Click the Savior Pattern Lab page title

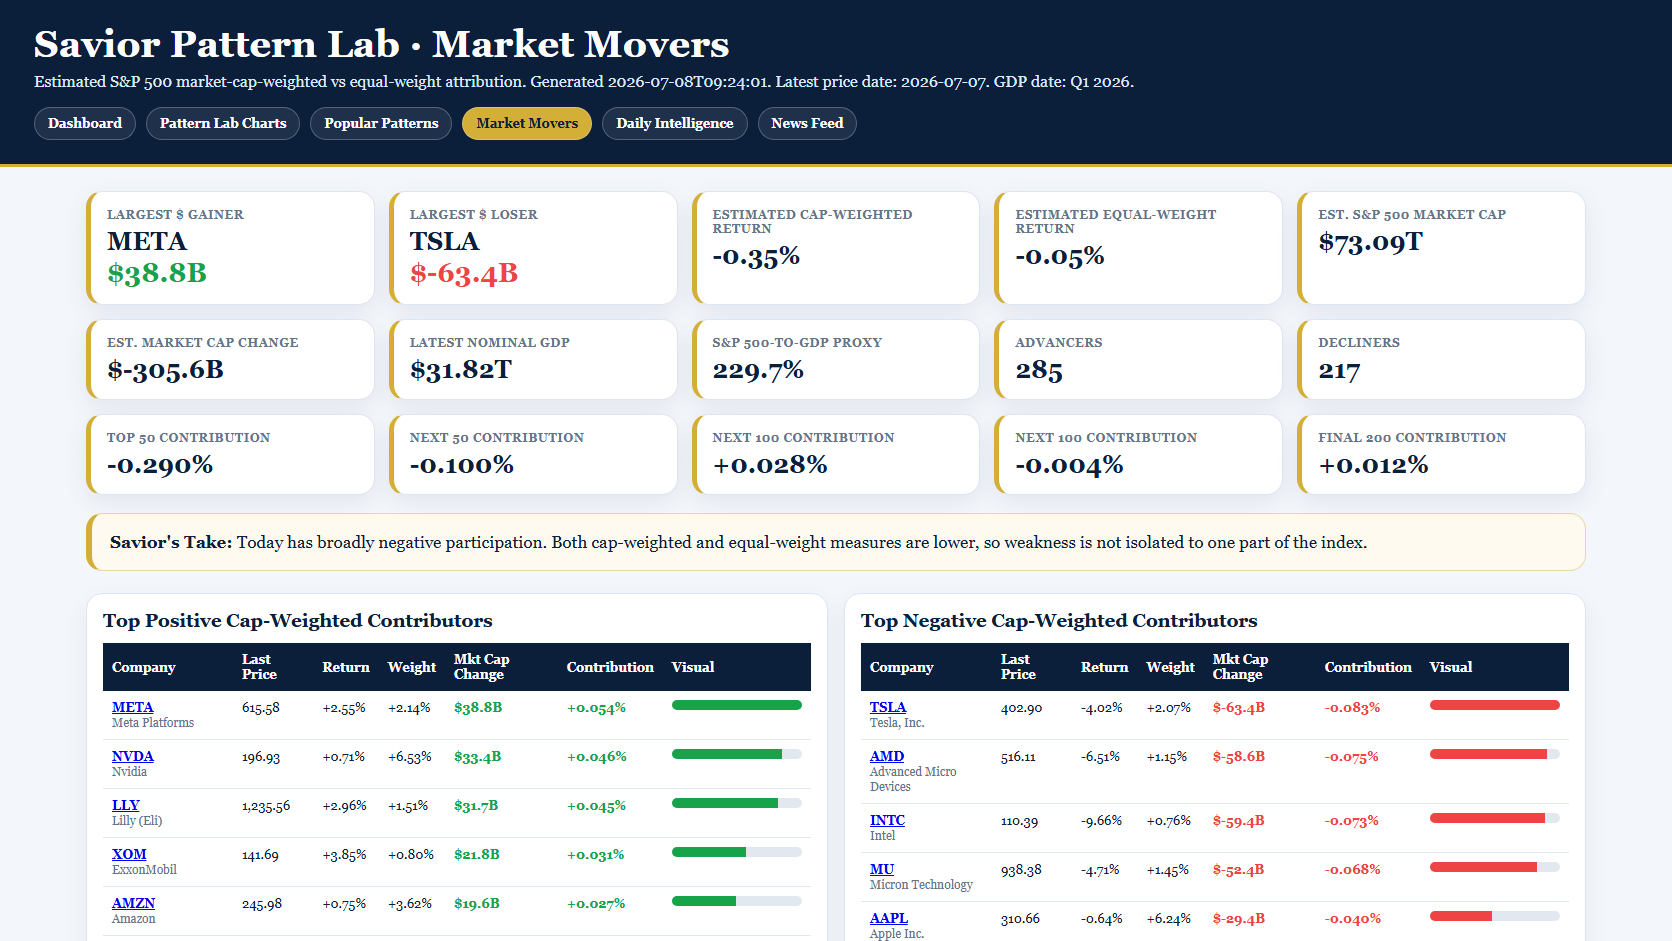click(382, 44)
